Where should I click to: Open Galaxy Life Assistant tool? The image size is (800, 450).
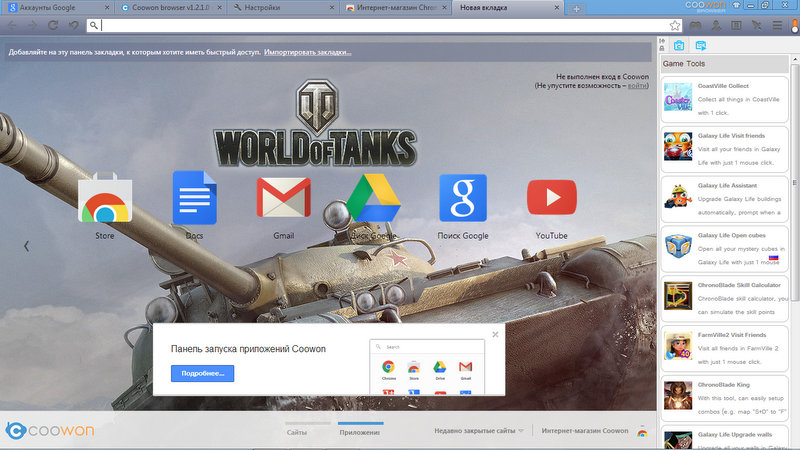pyautogui.click(x=724, y=199)
